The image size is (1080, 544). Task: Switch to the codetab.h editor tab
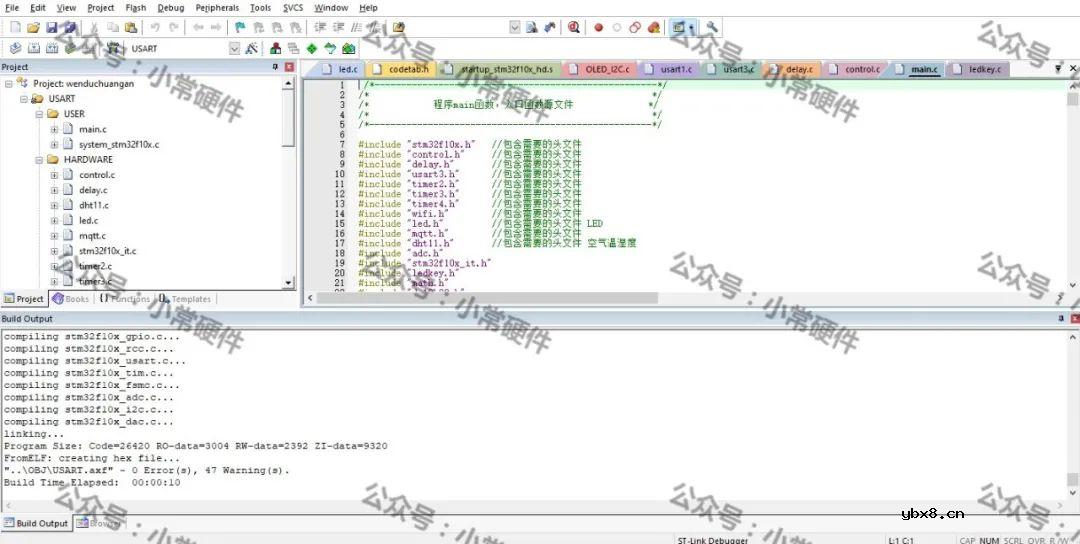pos(401,70)
